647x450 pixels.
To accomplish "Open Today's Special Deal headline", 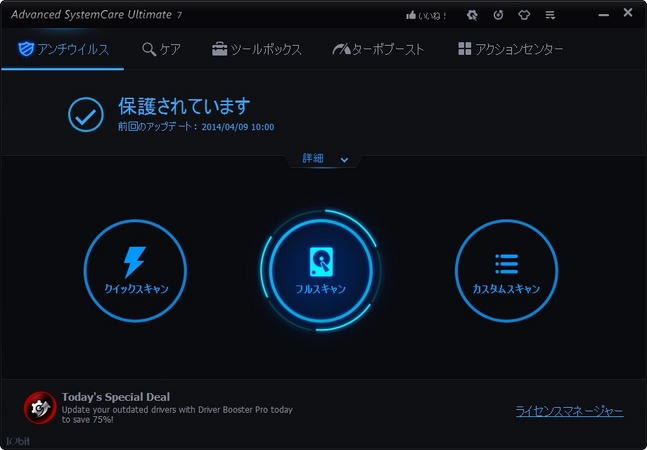I will [116, 397].
